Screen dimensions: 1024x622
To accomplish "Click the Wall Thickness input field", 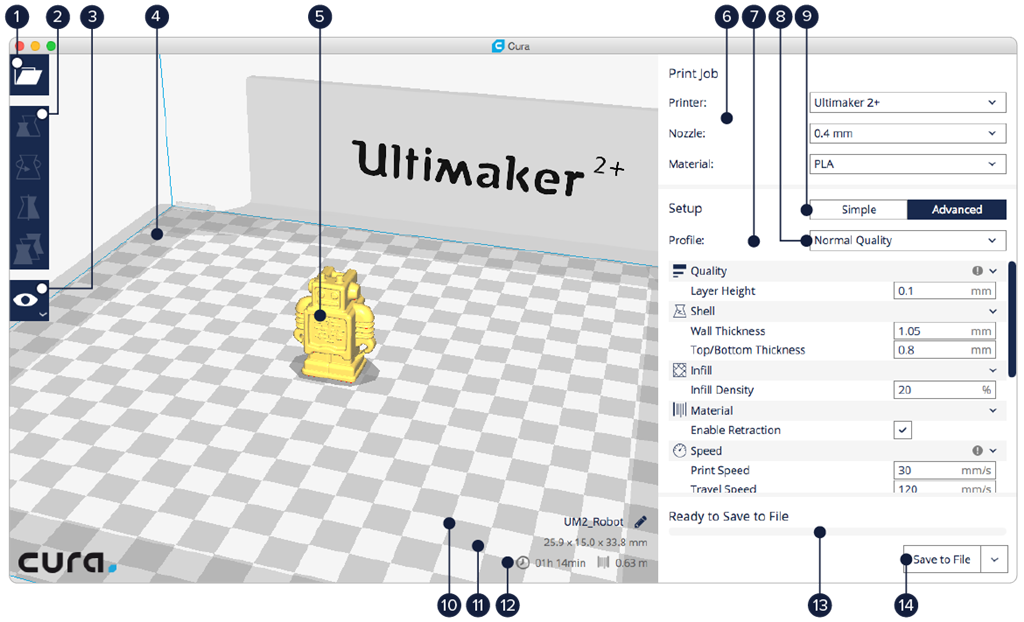I will pos(944,331).
